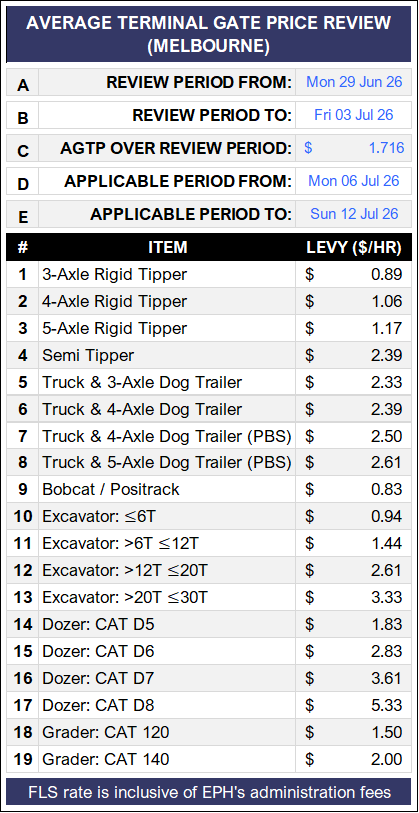Viewport: 419px width, 813px height.
Task: Select the 3-Axle Rigid Tipper row
Action: click(x=210, y=274)
